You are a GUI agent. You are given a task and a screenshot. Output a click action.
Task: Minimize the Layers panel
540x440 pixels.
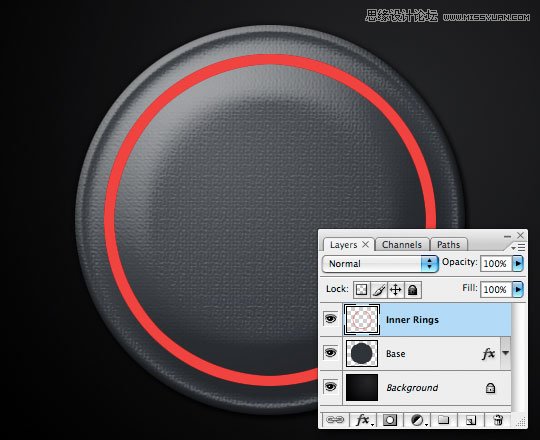click(507, 236)
